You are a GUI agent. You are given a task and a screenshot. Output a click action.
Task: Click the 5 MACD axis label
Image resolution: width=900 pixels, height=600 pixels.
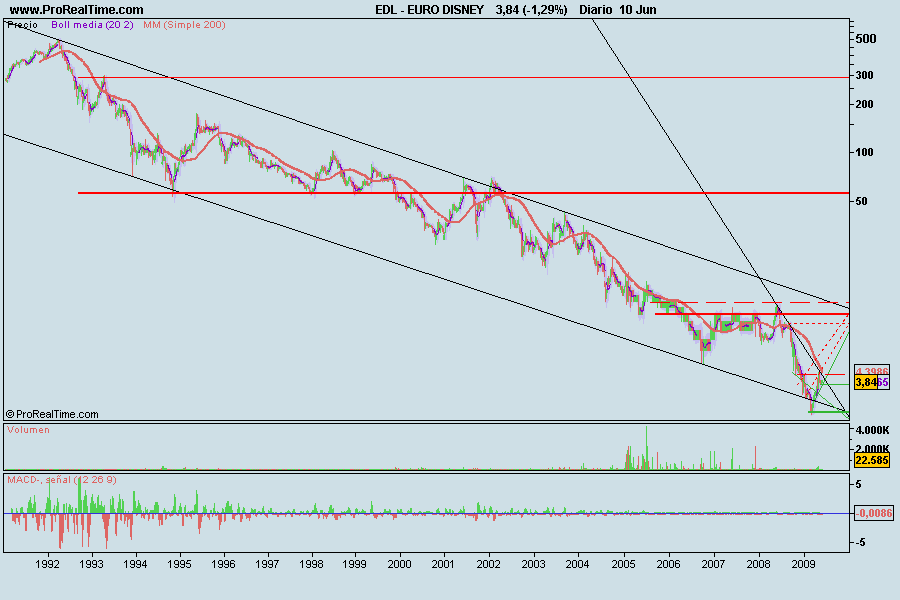point(859,485)
